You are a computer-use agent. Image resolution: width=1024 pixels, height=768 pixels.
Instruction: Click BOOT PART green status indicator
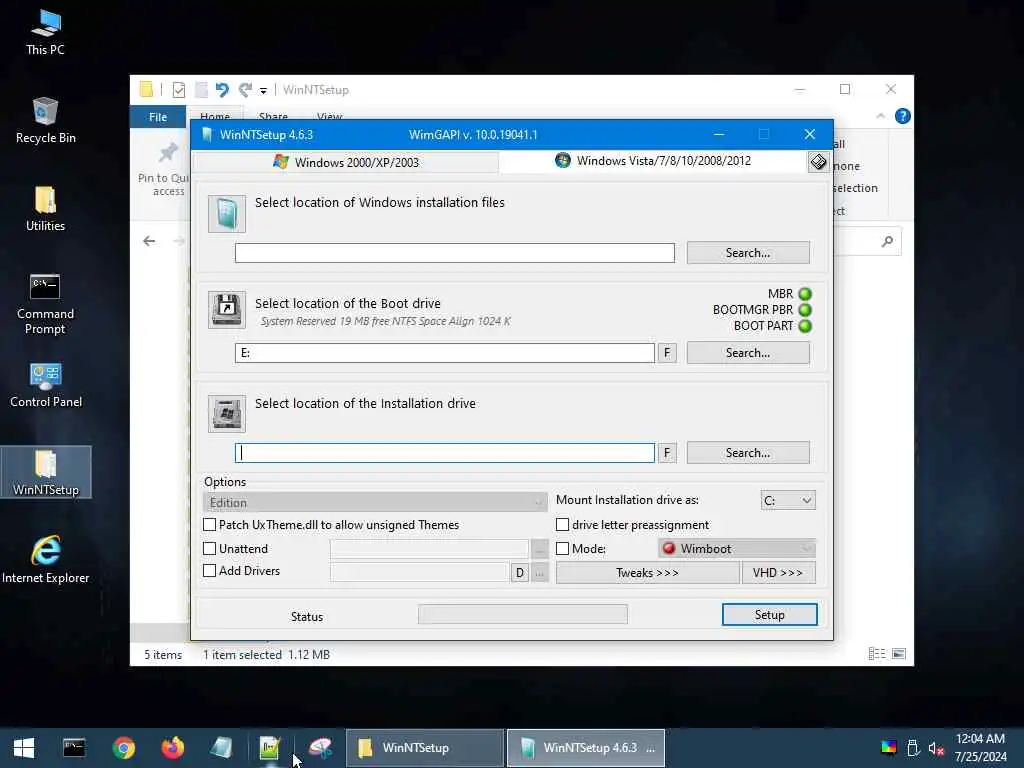coord(805,326)
